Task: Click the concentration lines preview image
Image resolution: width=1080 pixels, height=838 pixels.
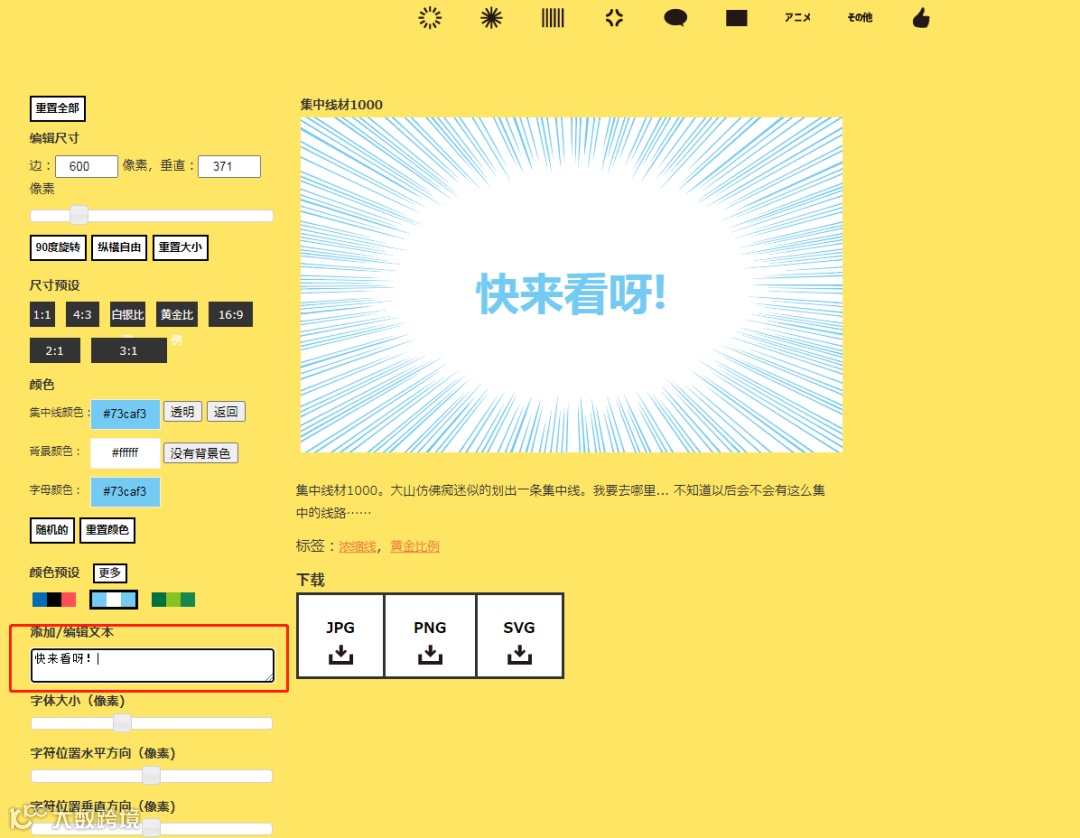Action: point(572,285)
